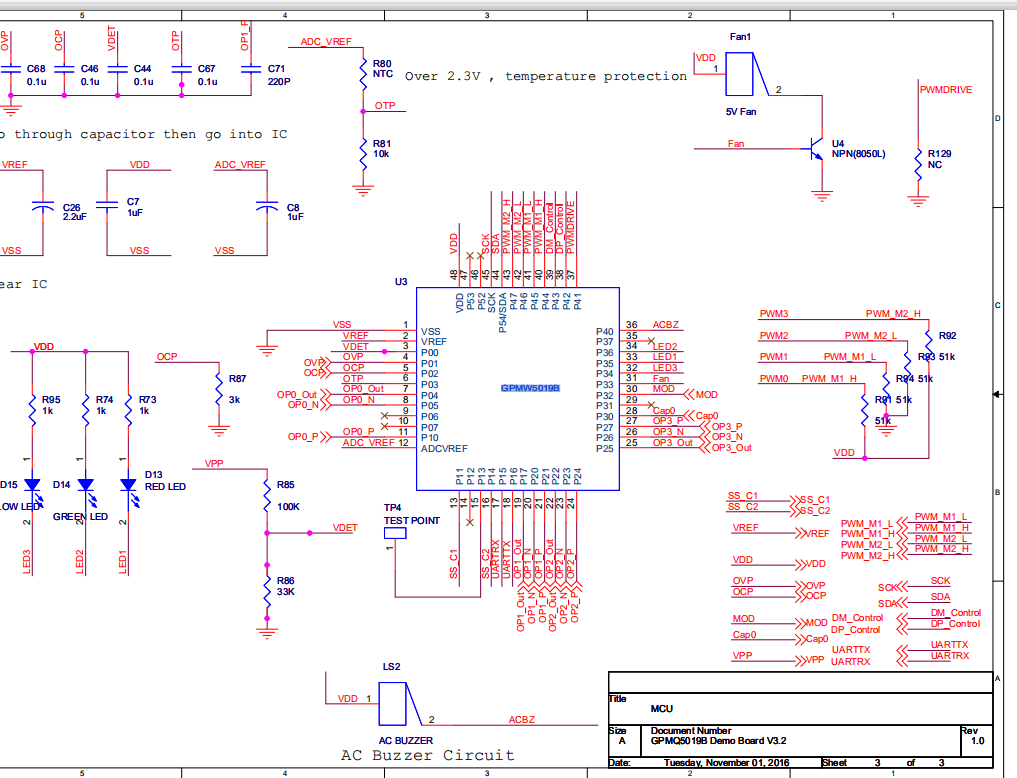This screenshot has height=778, width=1017.
Task: Select the D13 RED LED label
Action: coord(165,480)
